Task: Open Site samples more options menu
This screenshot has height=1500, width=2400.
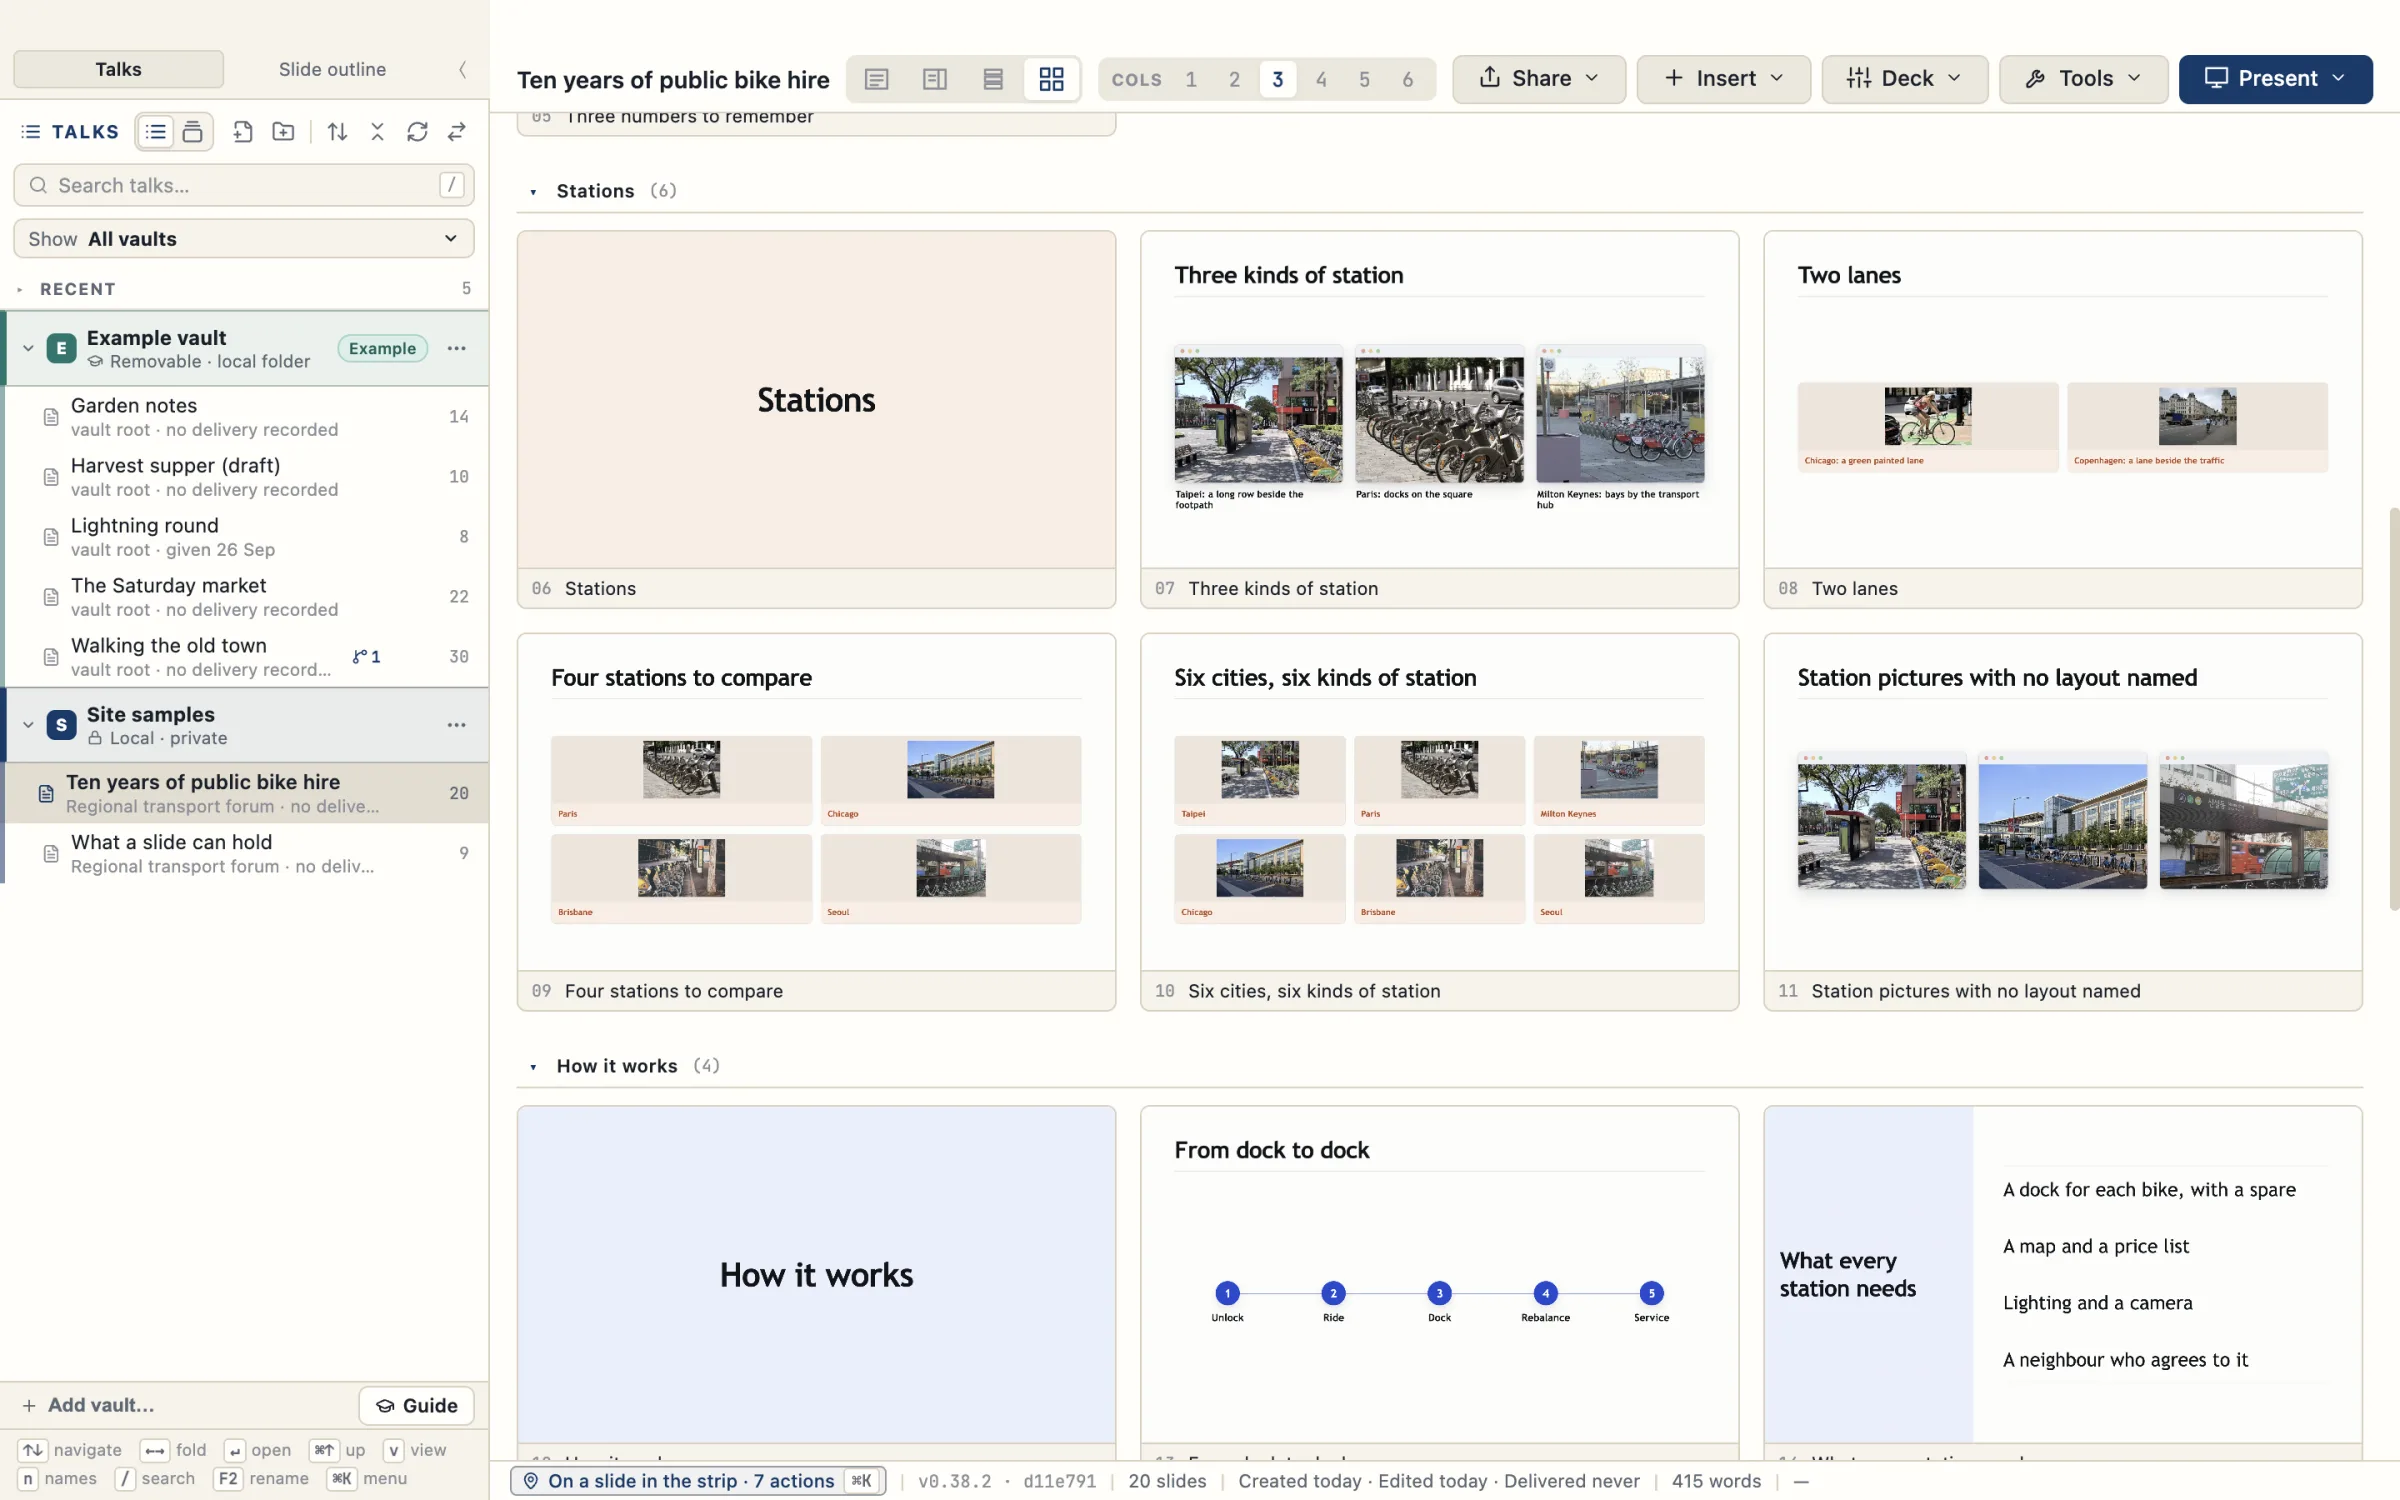Action: 456,725
